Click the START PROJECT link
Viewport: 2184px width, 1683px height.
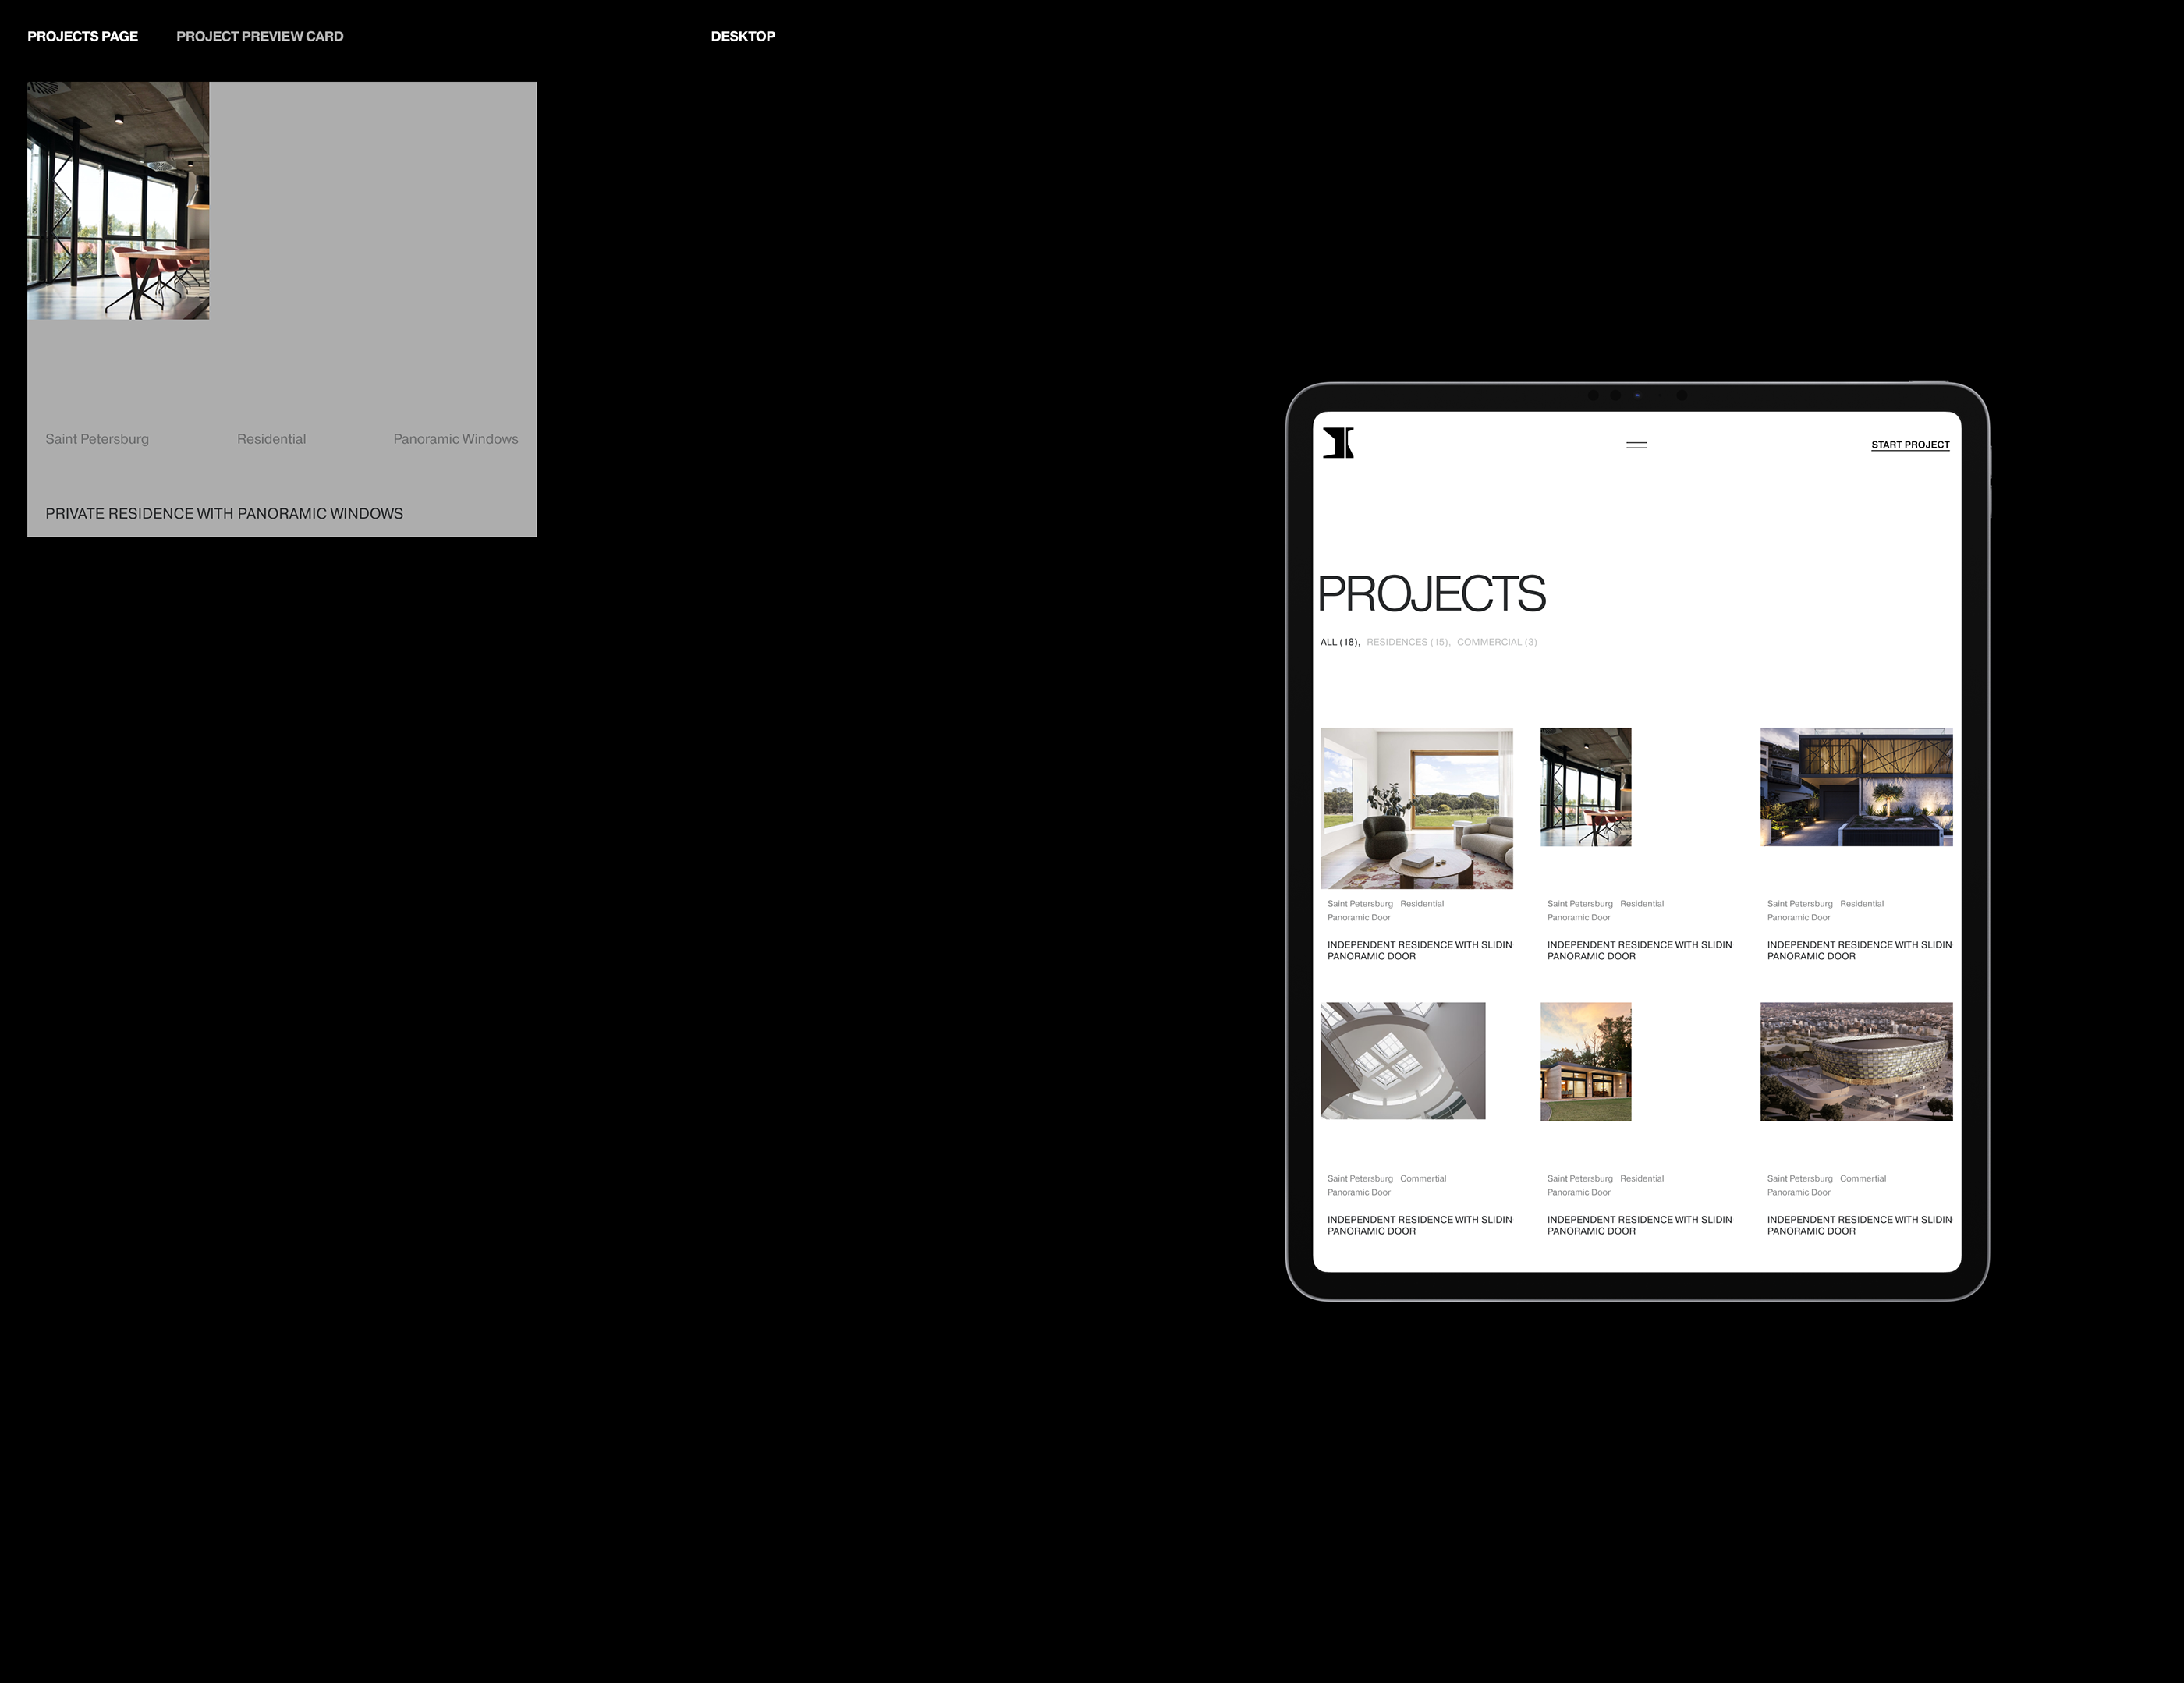1909,445
